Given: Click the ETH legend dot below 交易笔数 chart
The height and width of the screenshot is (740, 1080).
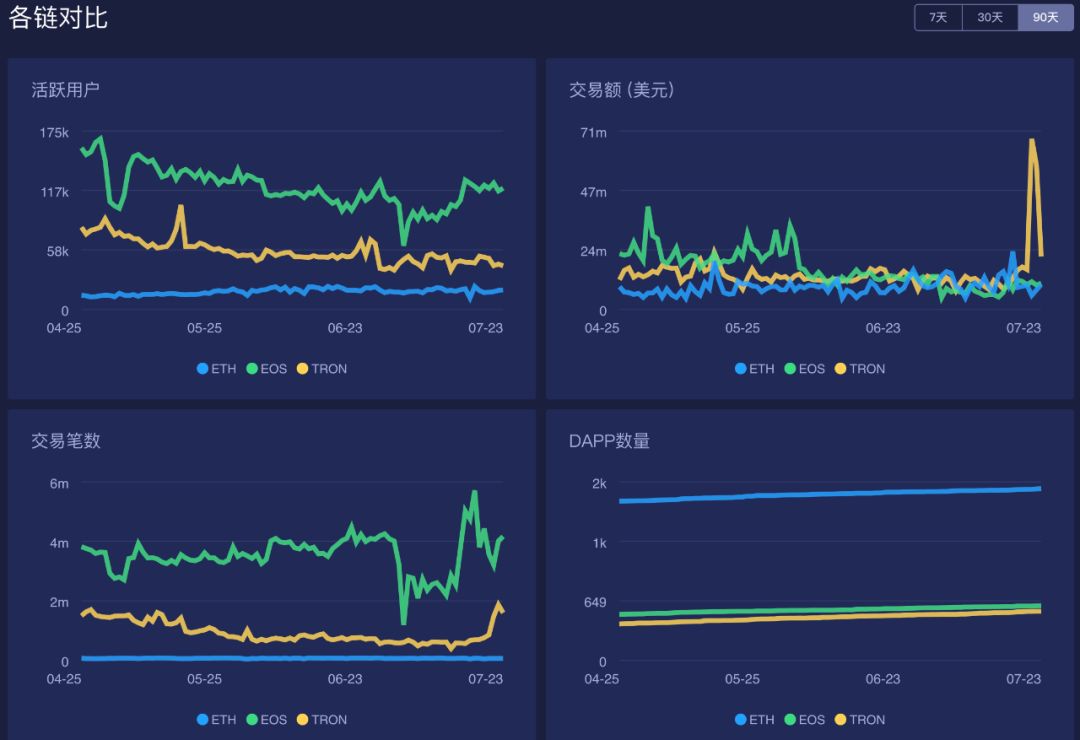Looking at the screenshot, I should [204, 719].
